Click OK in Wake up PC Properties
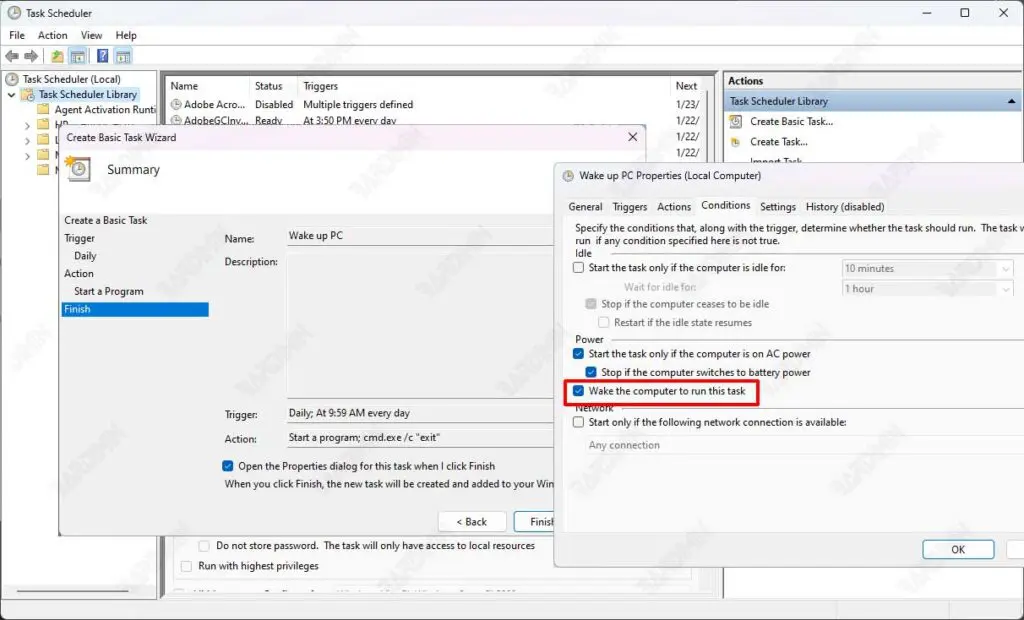This screenshot has width=1024, height=620. [958, 549]
